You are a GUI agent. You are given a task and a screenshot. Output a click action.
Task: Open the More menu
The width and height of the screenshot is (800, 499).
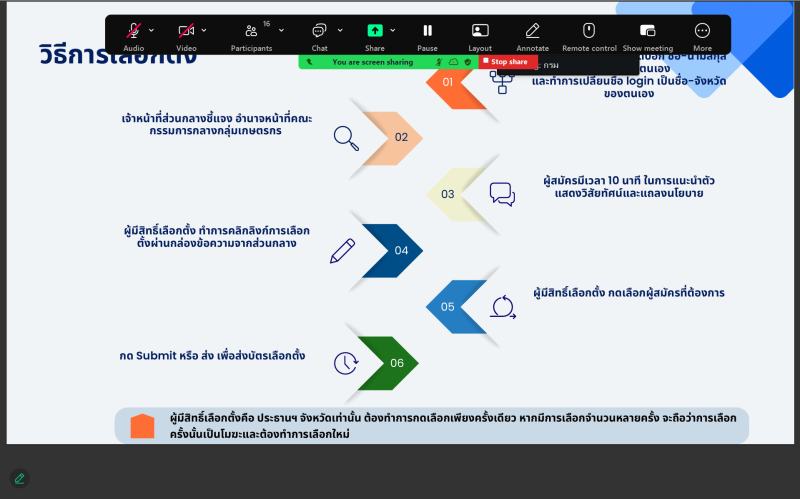click(702, 32)
